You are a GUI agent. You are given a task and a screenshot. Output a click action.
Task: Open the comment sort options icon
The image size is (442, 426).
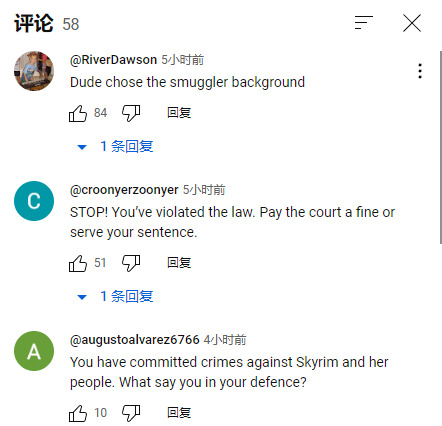tap(363, 23)
